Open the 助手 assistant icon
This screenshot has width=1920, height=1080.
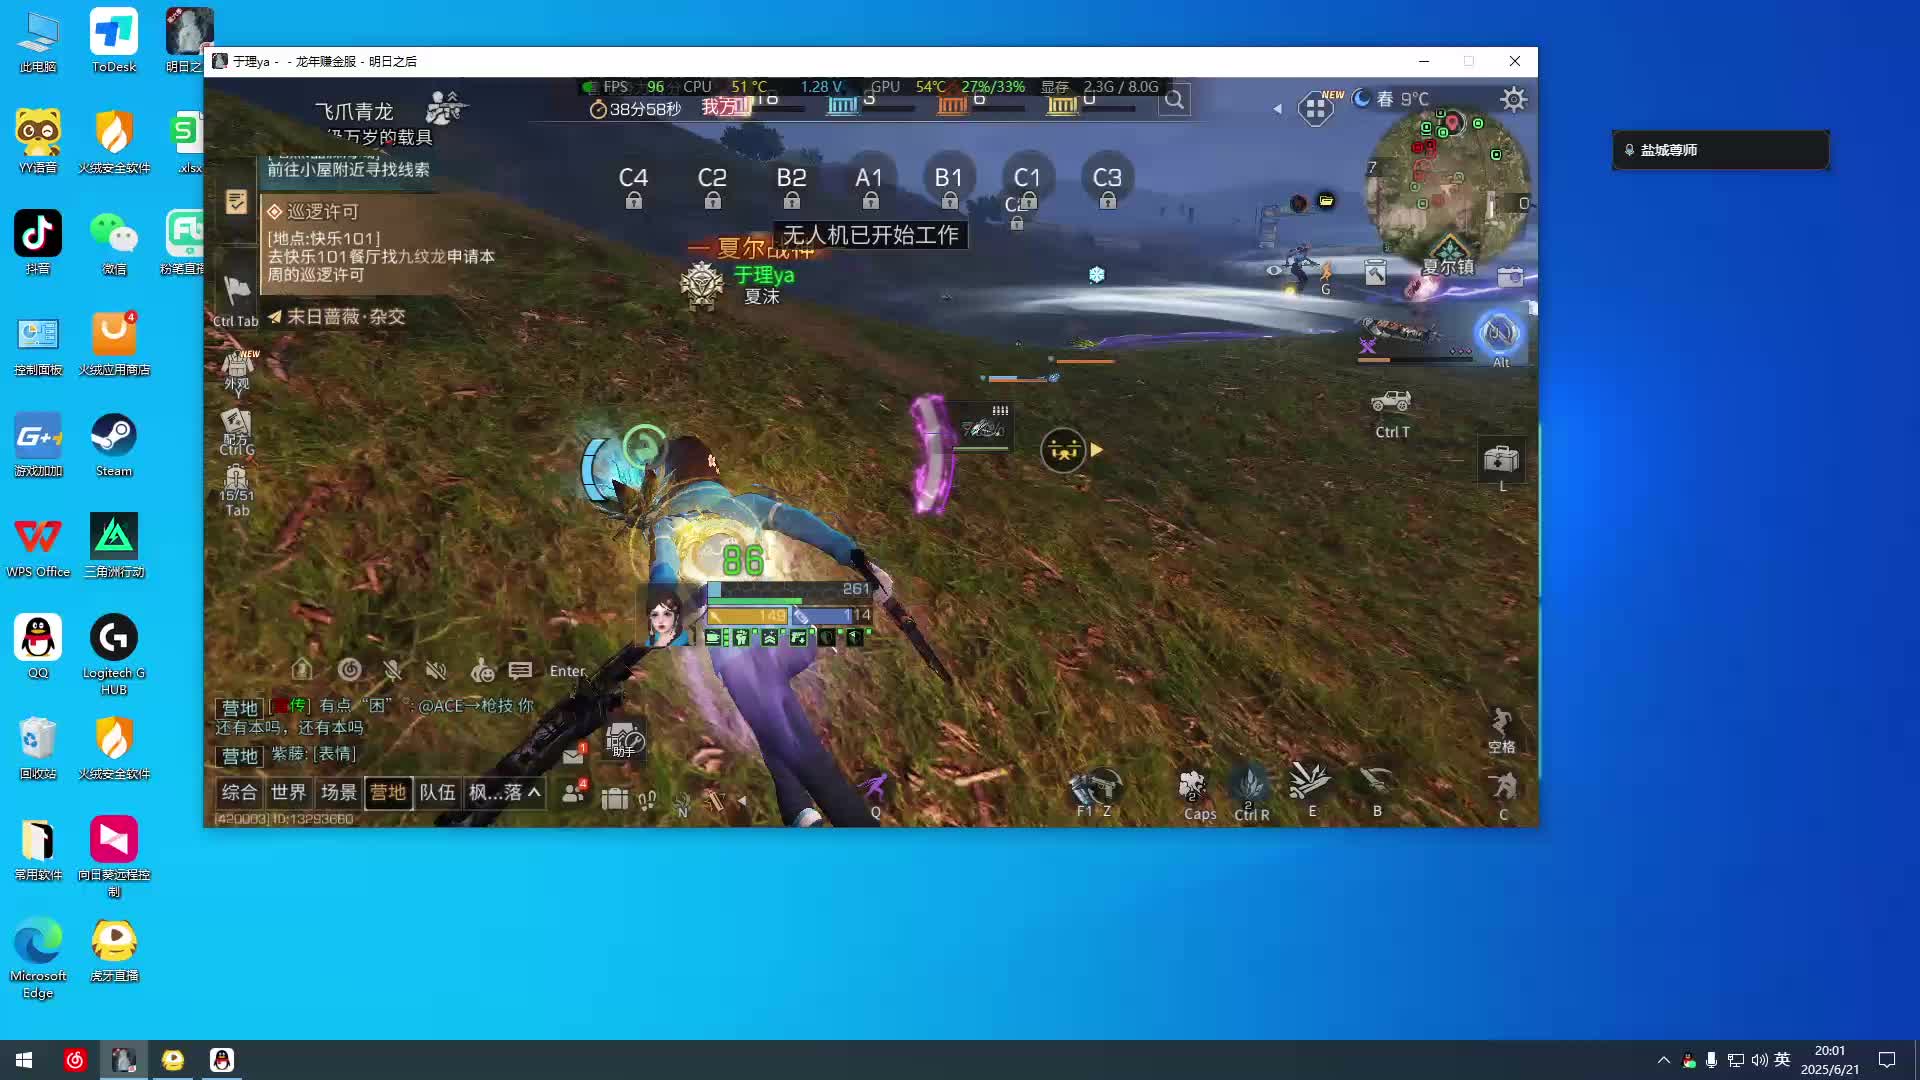point(624,741)
